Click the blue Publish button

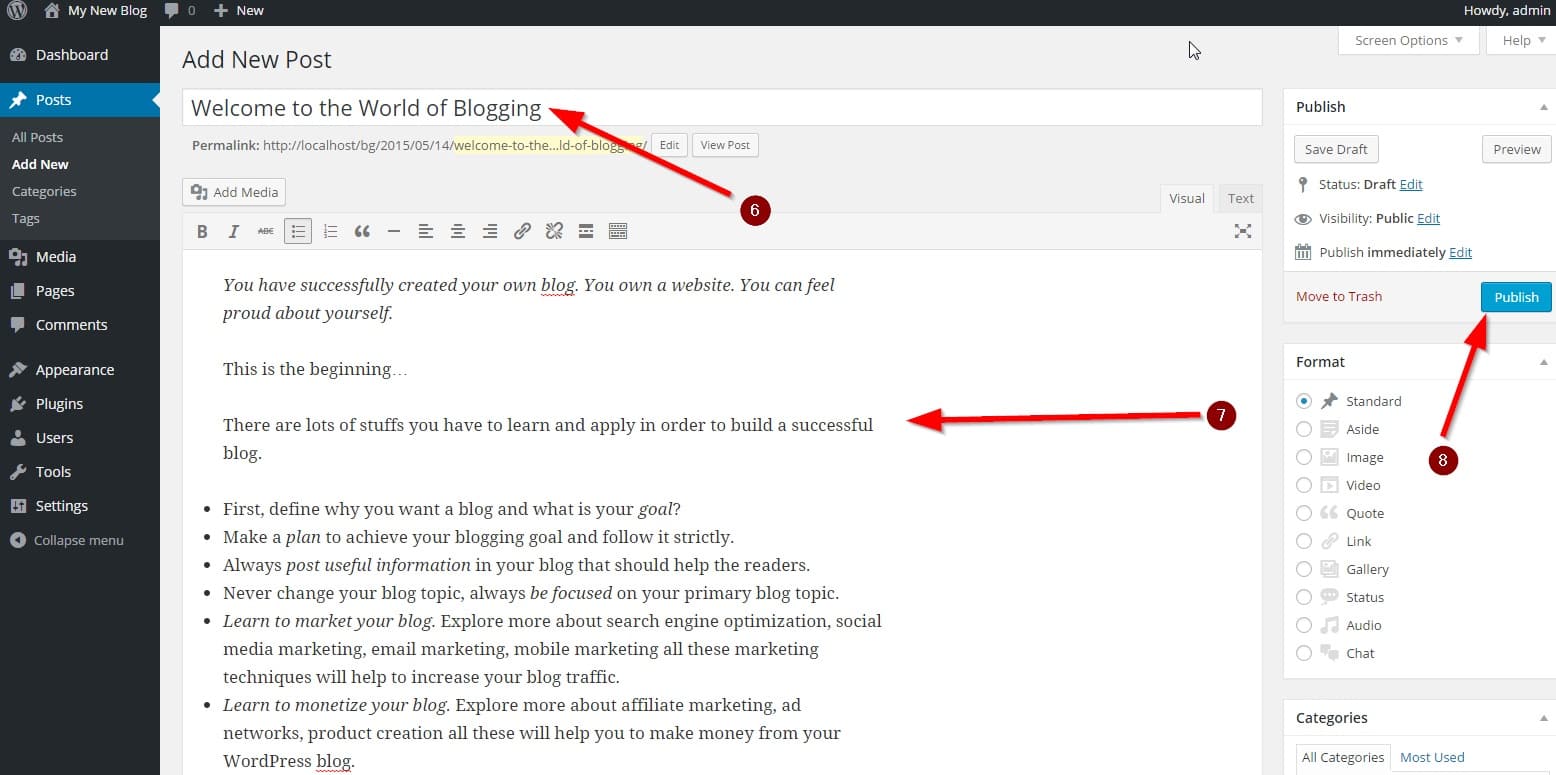pos(1516,297)
